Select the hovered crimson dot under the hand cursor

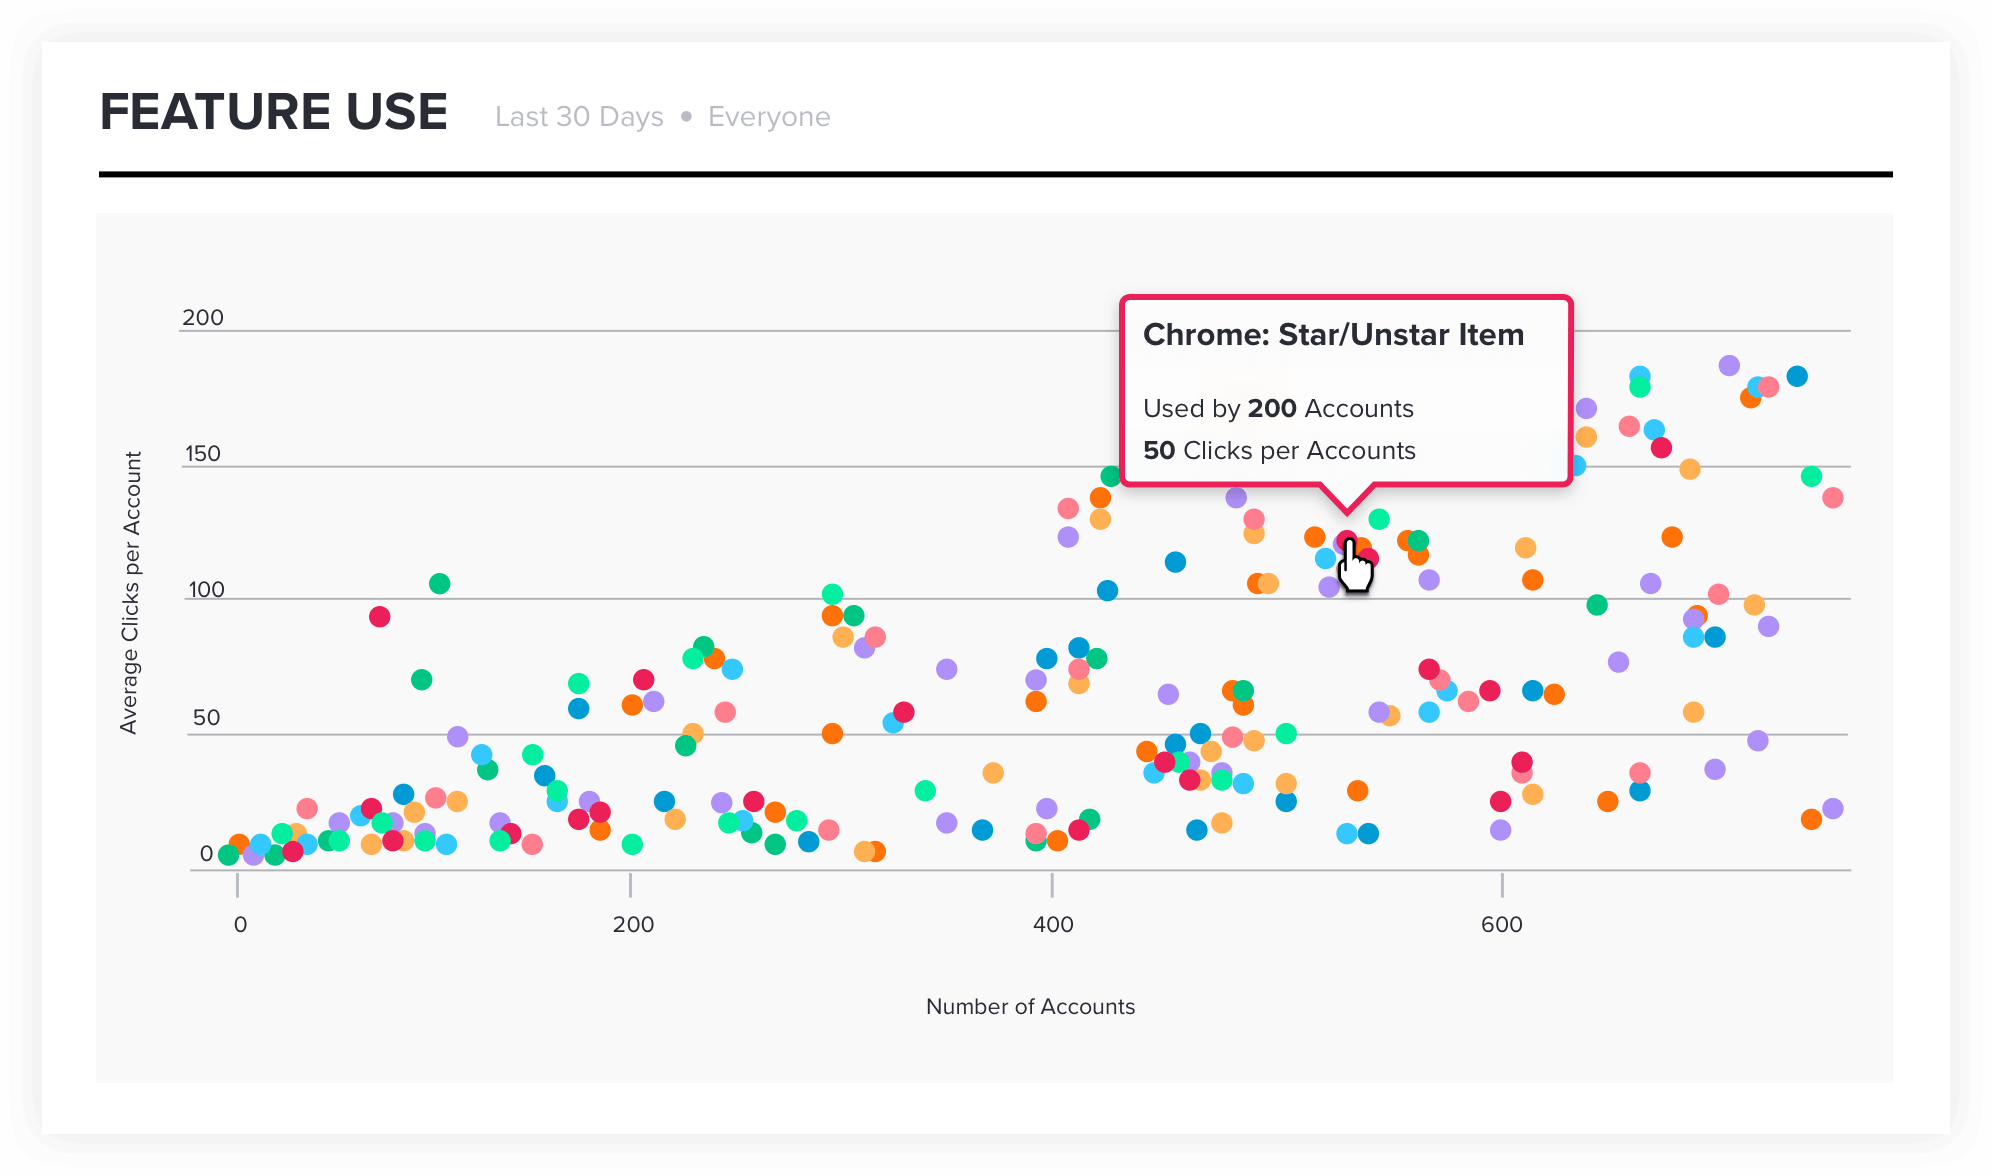(1346, 541)
